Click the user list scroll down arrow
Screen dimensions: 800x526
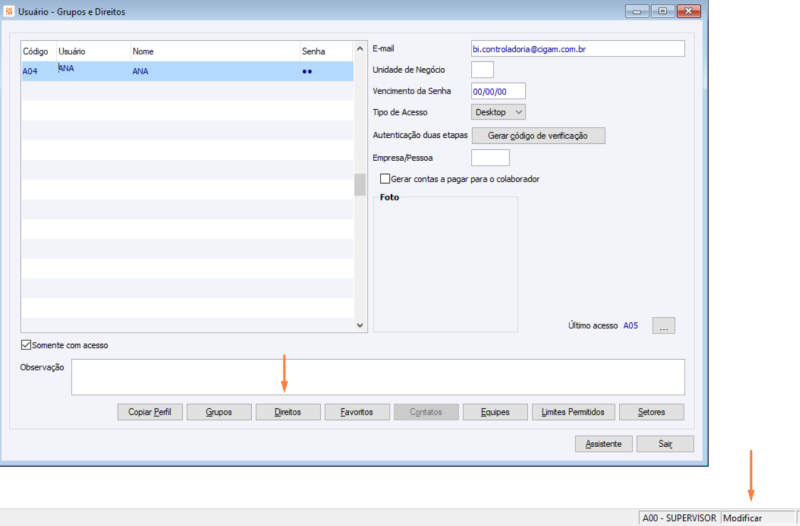360,325
